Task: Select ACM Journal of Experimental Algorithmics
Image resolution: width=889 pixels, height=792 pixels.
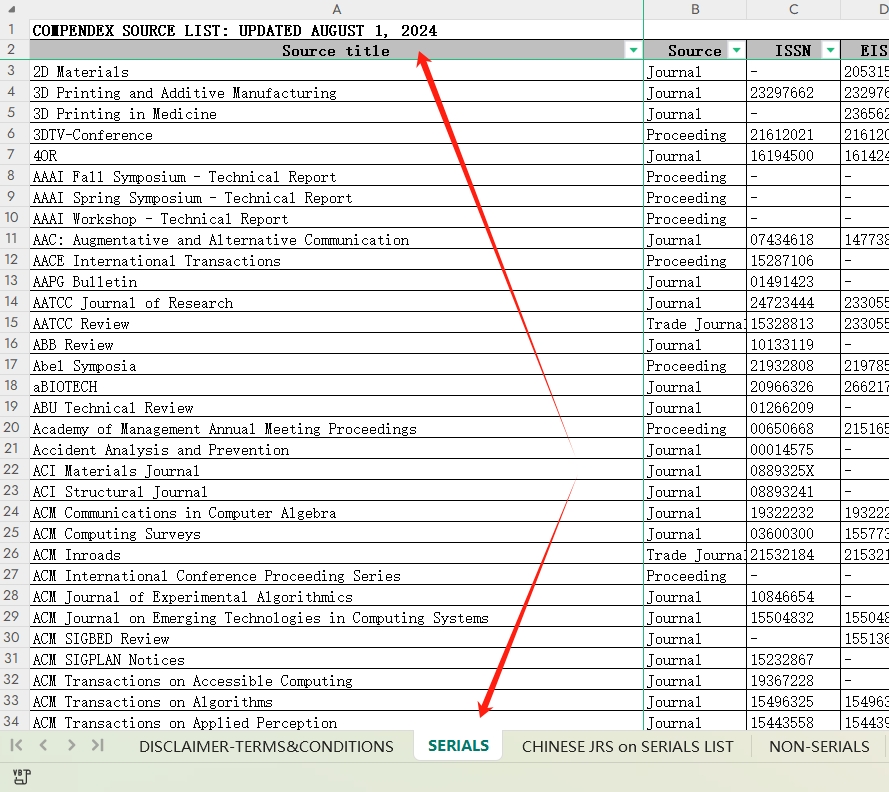Action: click(336, 596)
